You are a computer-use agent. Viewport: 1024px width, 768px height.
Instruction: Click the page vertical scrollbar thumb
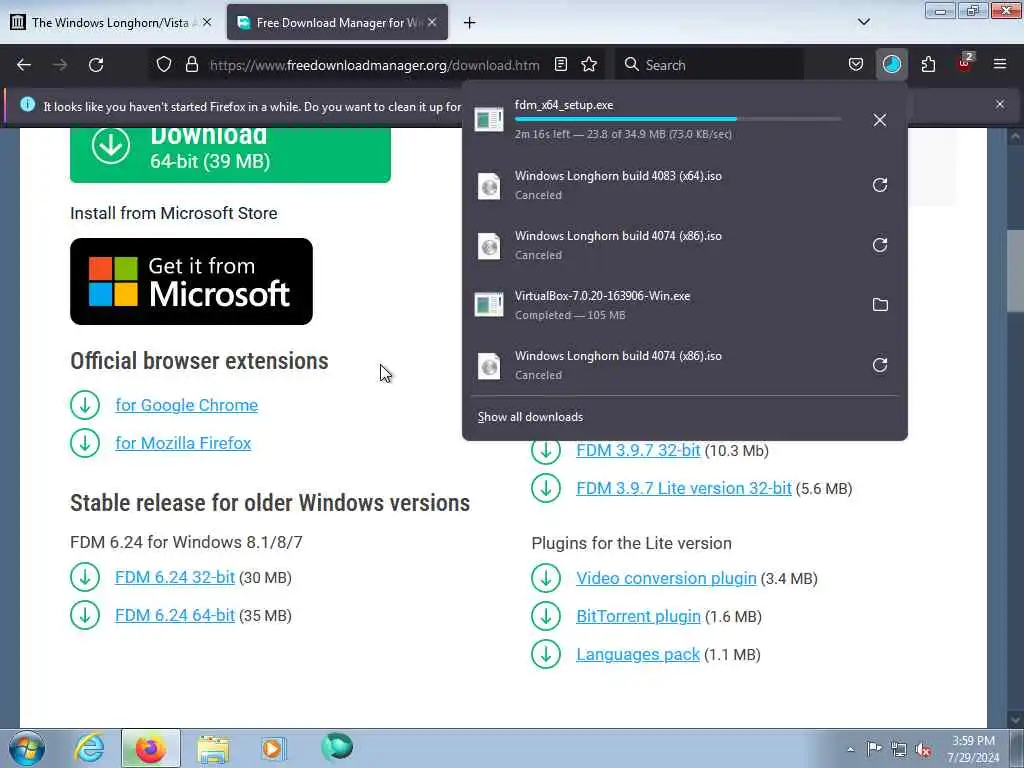[x=1014, y=273]
